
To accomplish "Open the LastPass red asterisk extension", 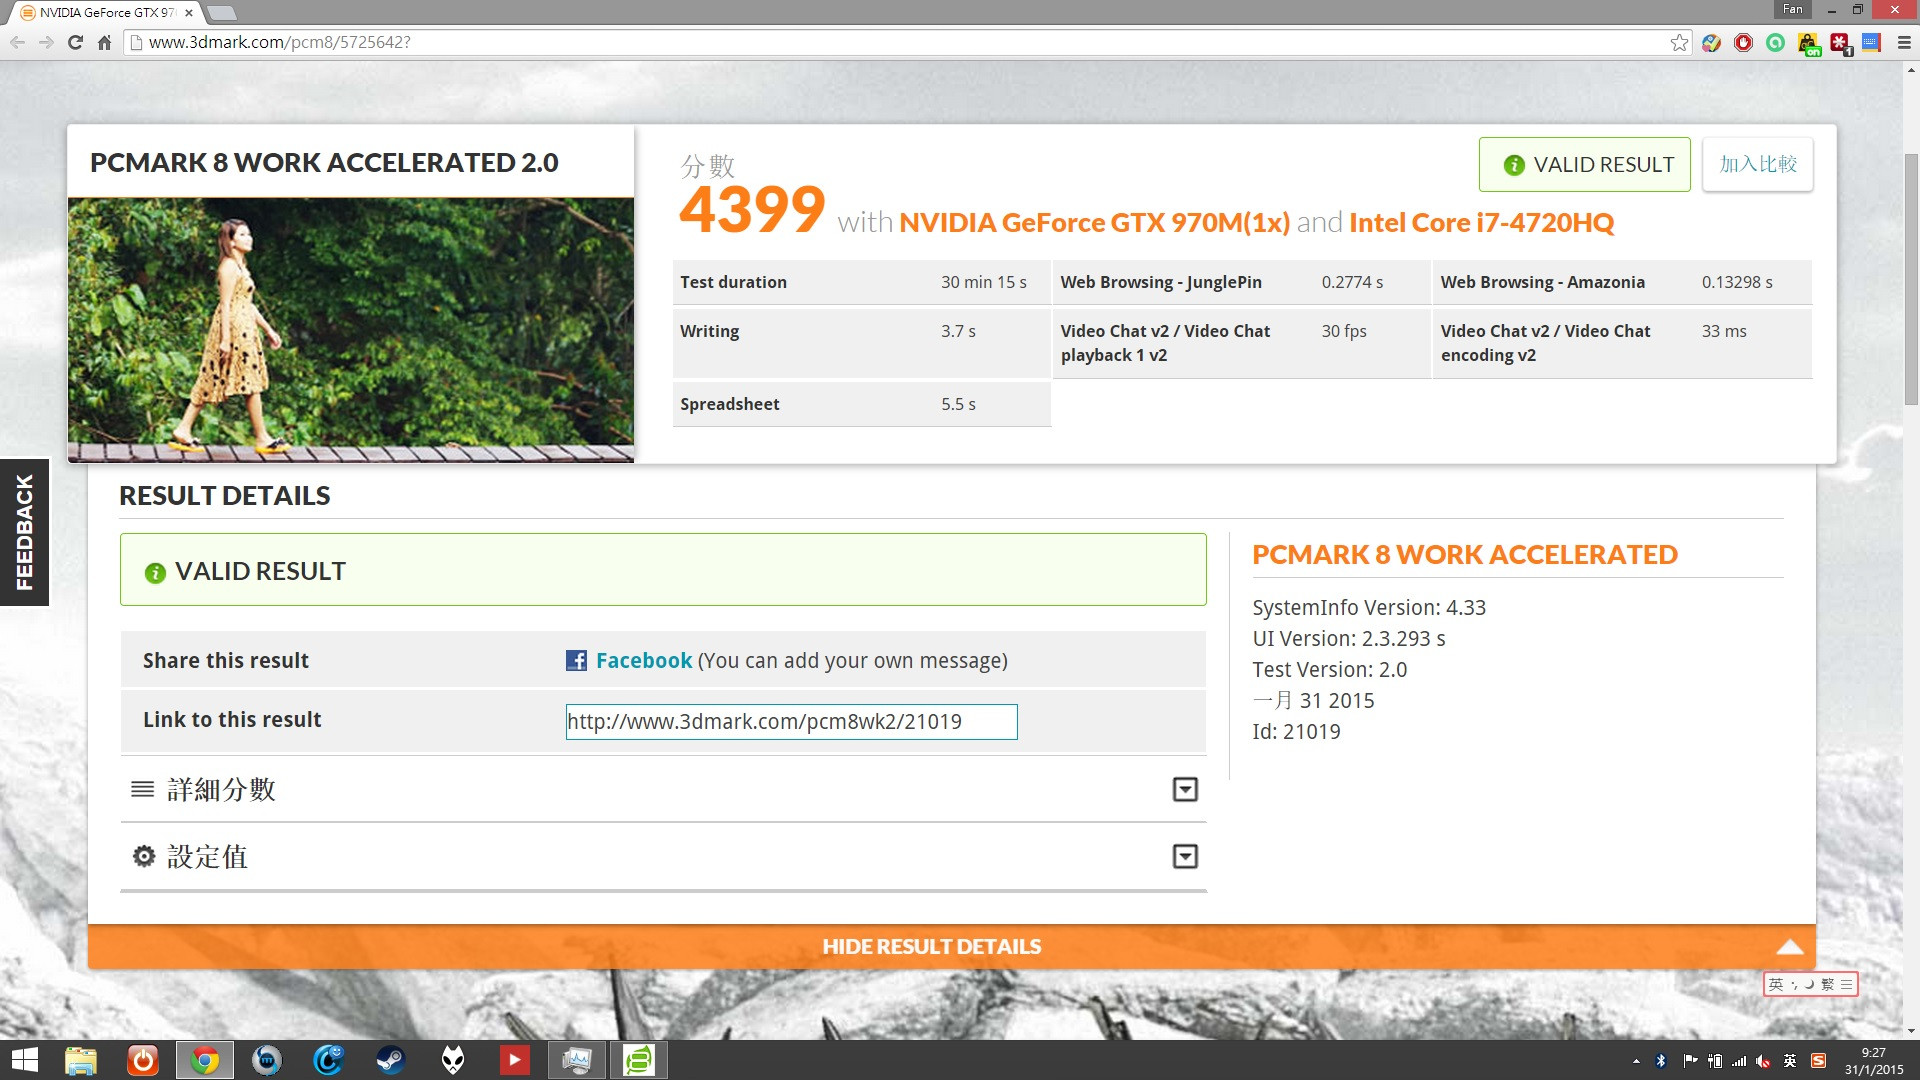I will 1840,43.
